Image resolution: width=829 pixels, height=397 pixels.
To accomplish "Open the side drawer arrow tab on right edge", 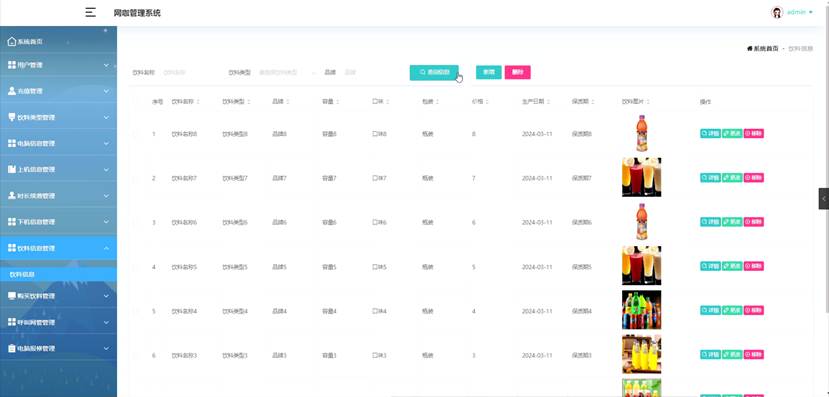I will [824, 199].
